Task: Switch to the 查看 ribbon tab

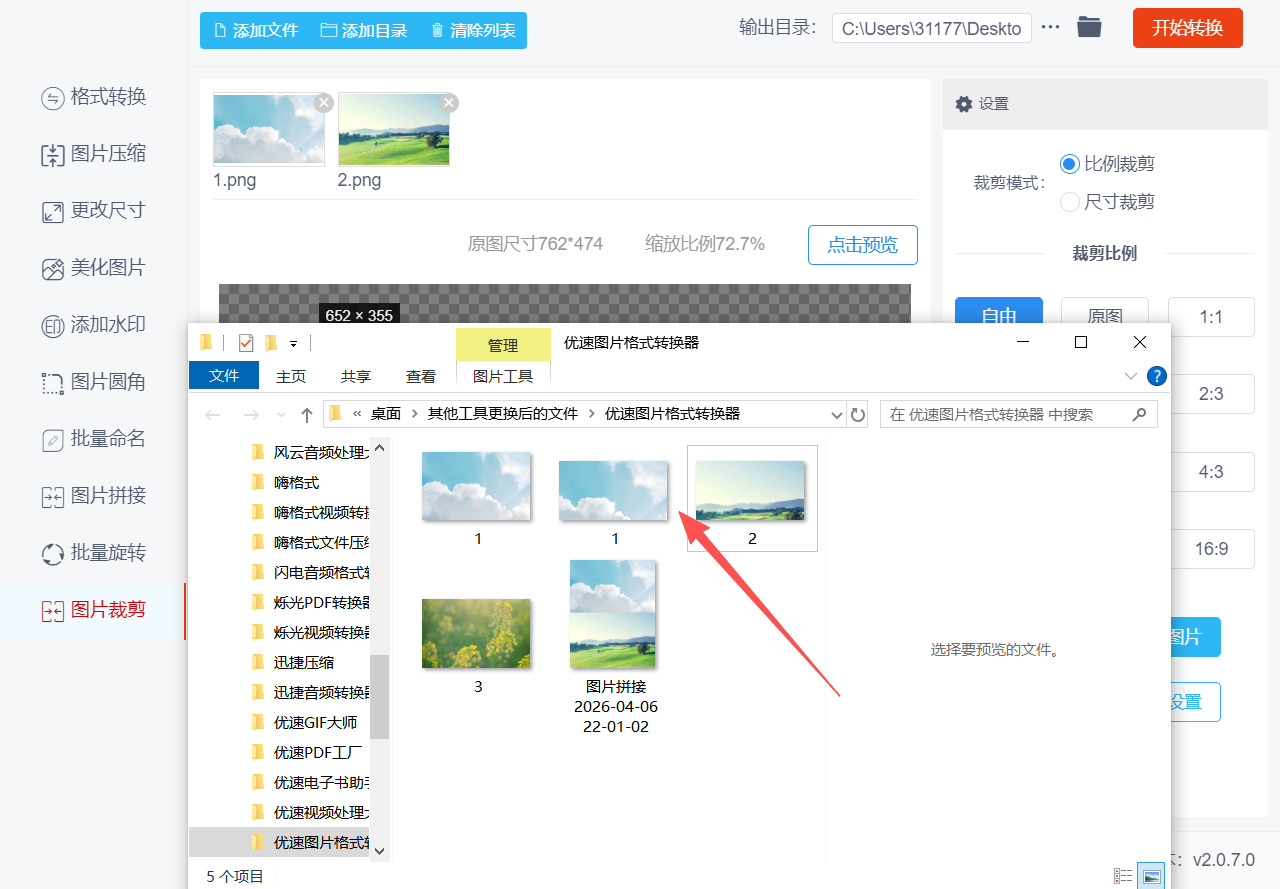Action: [x=420, y=375]
